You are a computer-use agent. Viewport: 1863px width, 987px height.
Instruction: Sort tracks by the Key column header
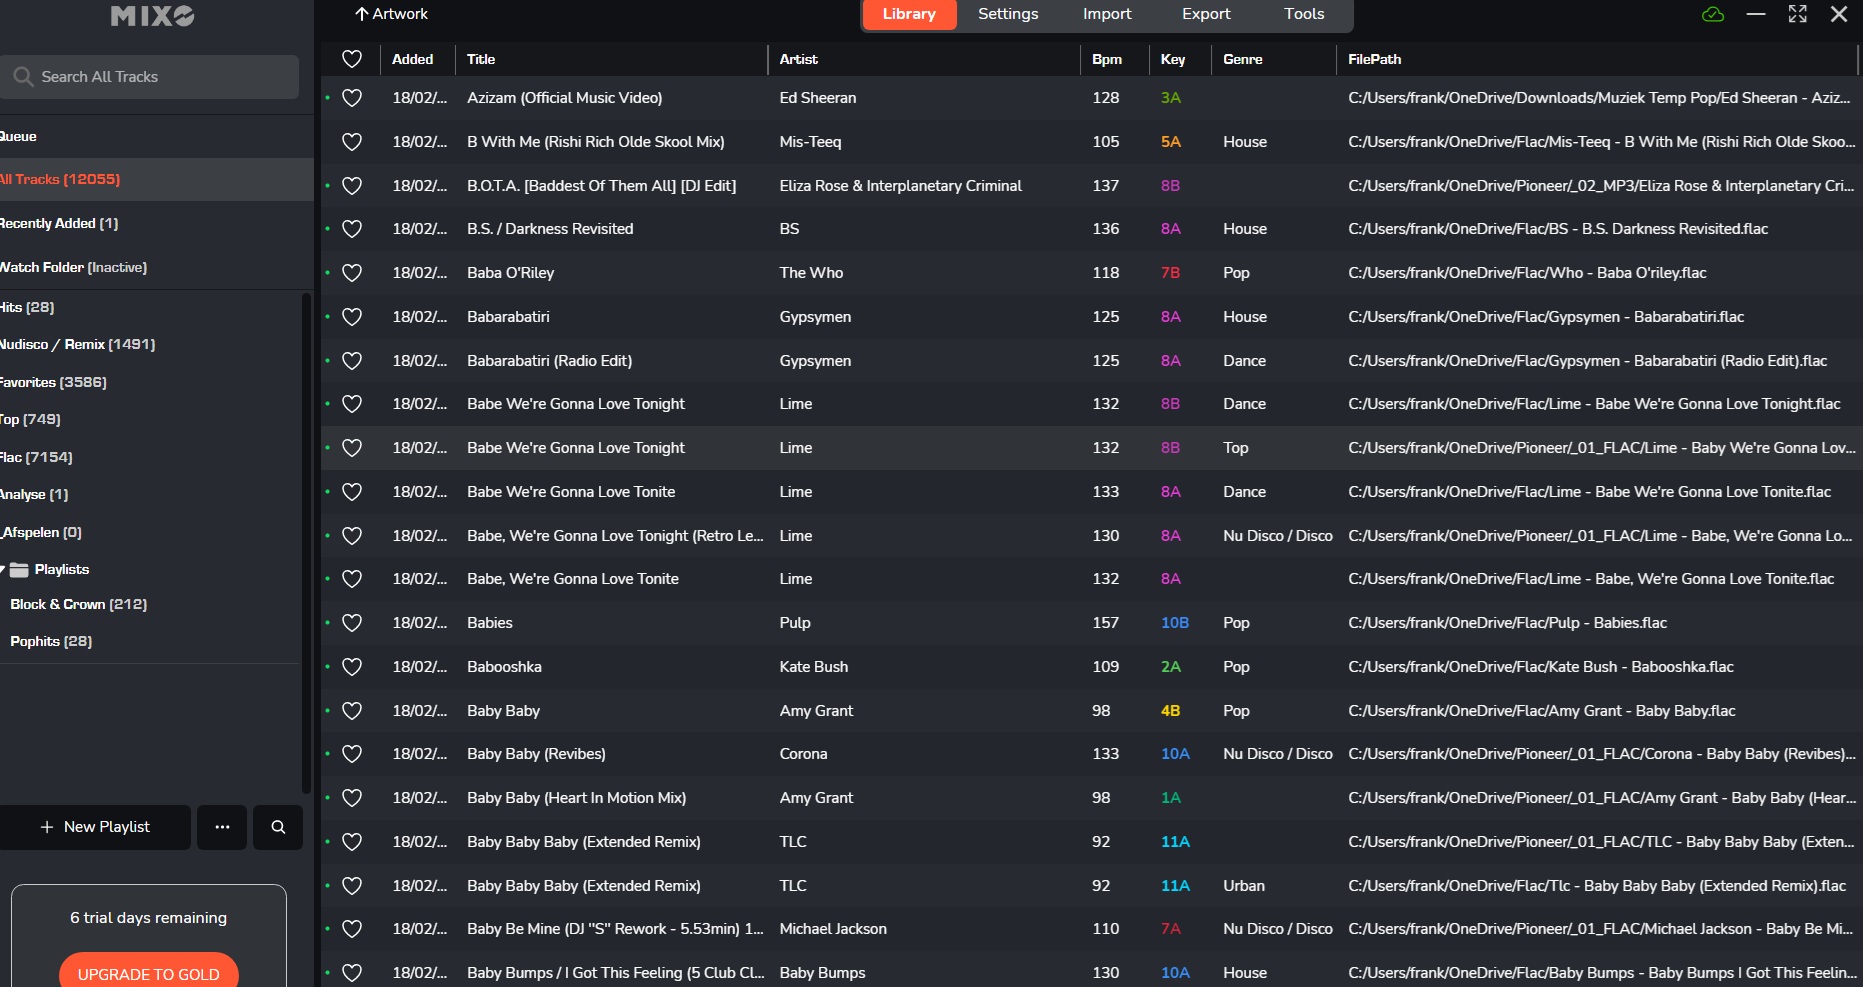coord(1173,59)
